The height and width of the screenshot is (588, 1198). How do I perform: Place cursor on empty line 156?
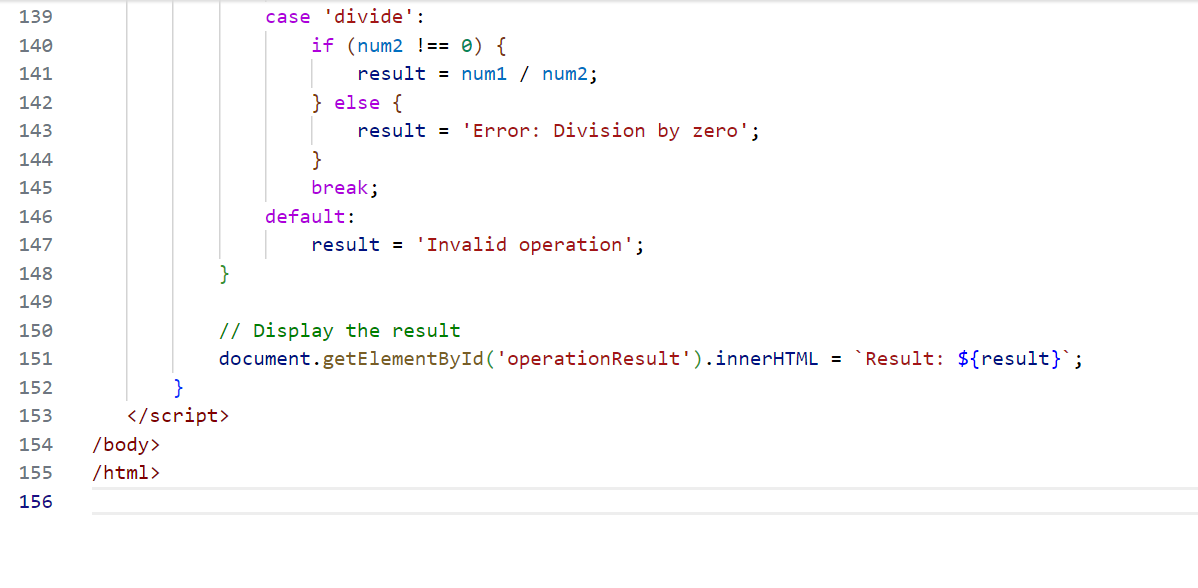pos(644,502)
